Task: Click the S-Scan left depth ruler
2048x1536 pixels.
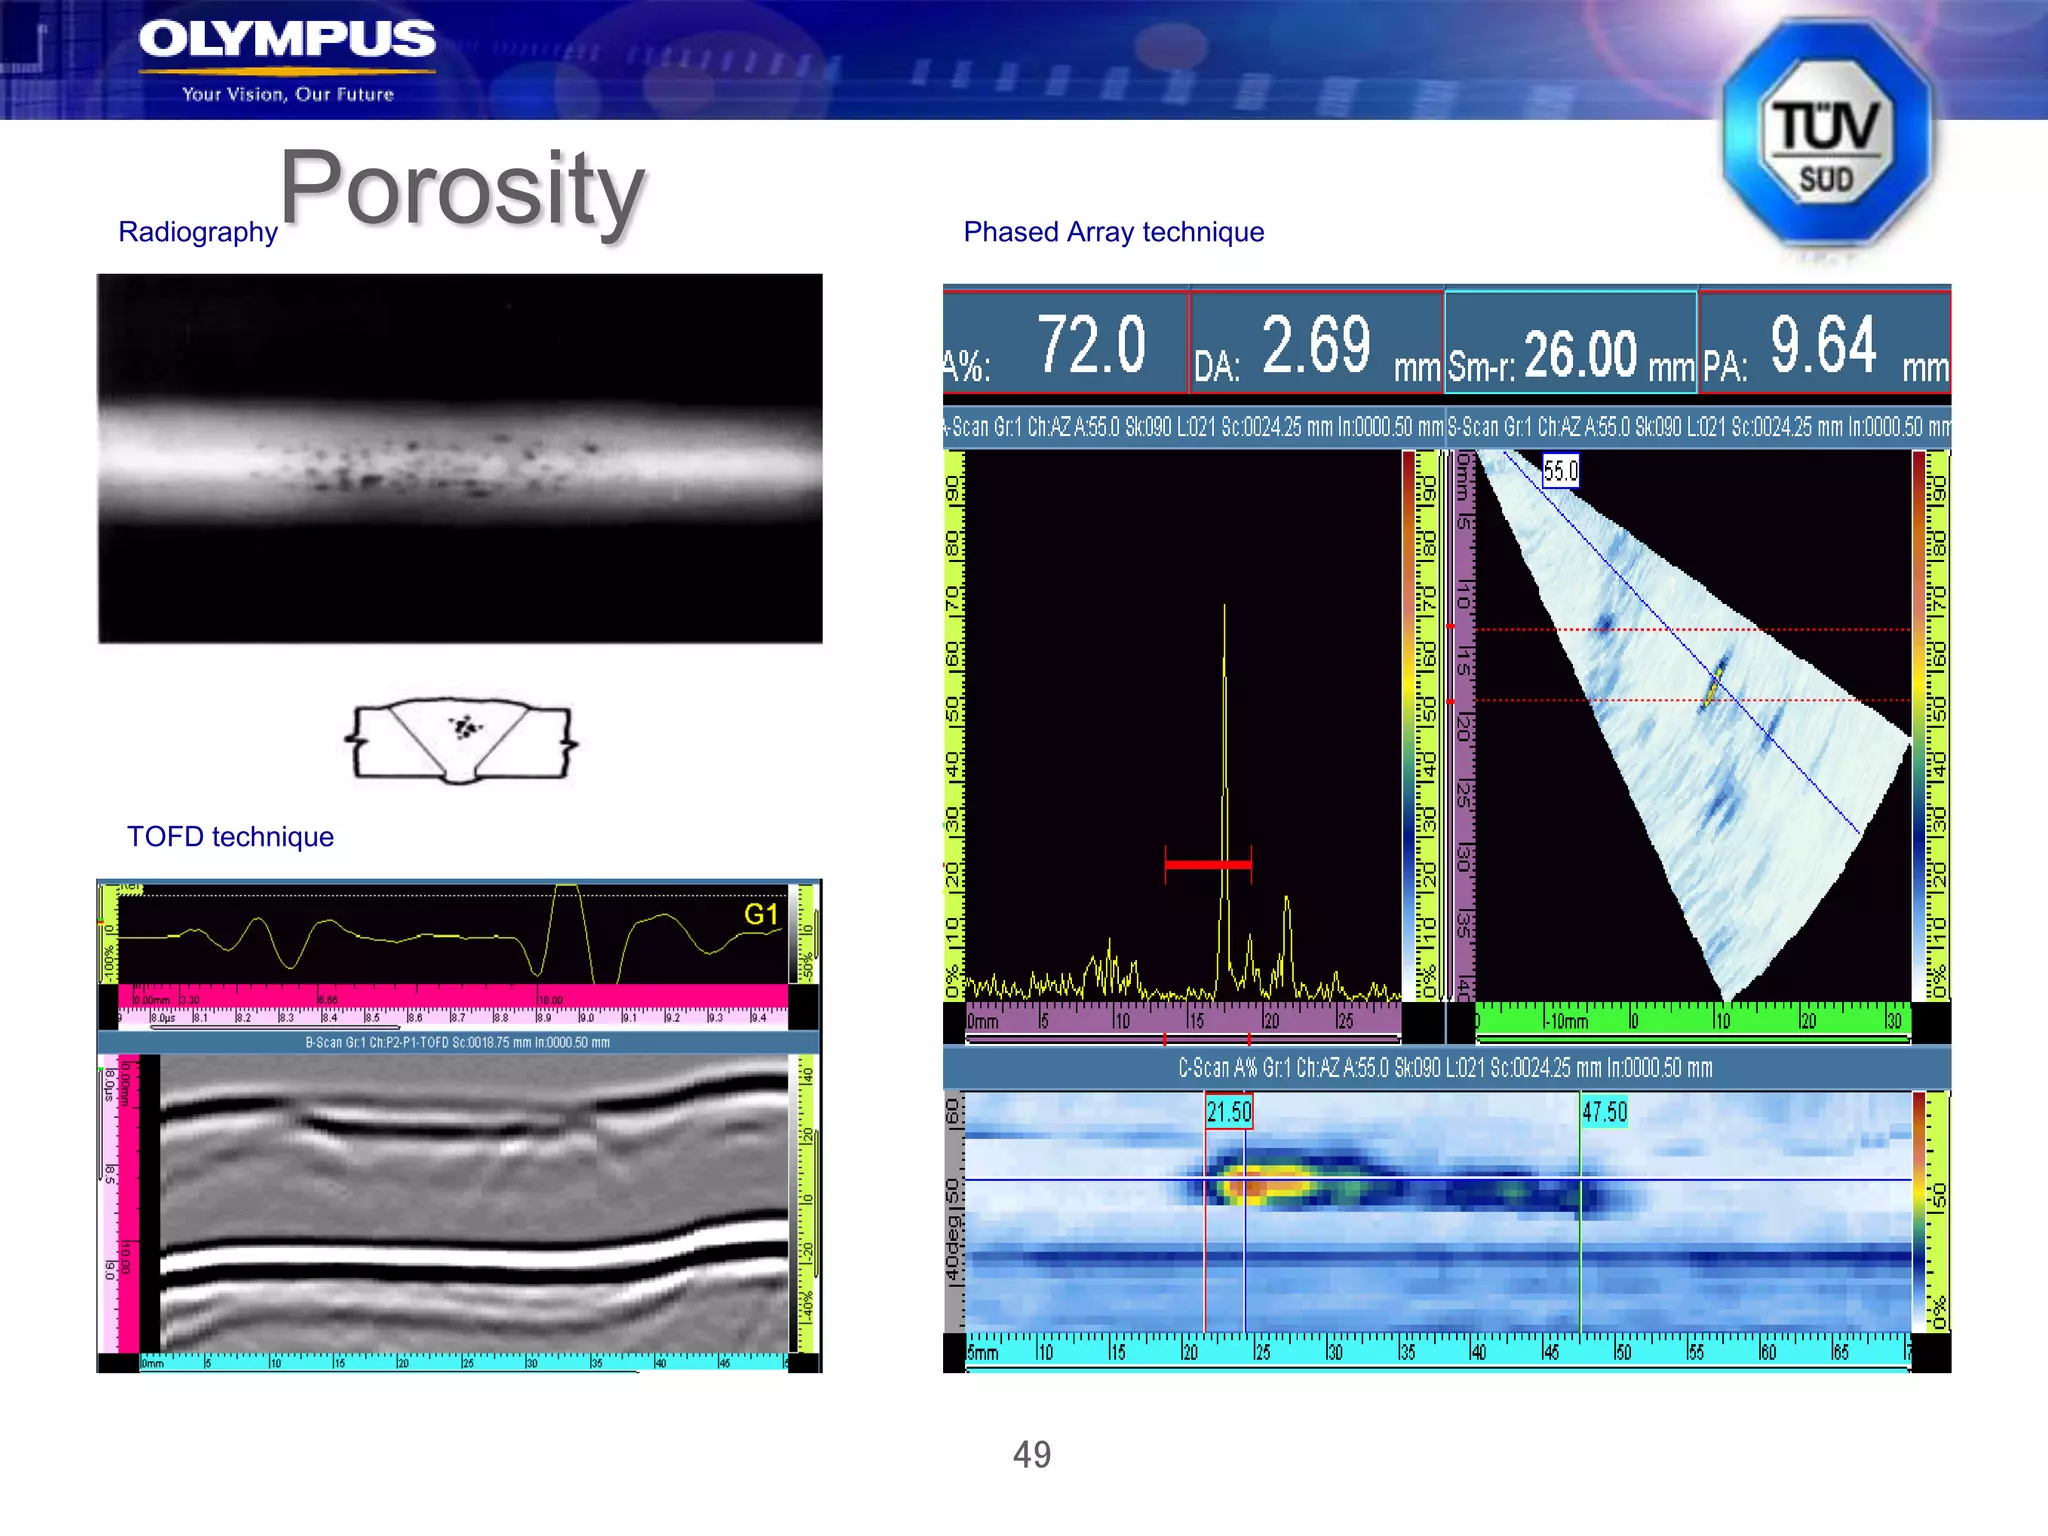Action: (1464, 725)
